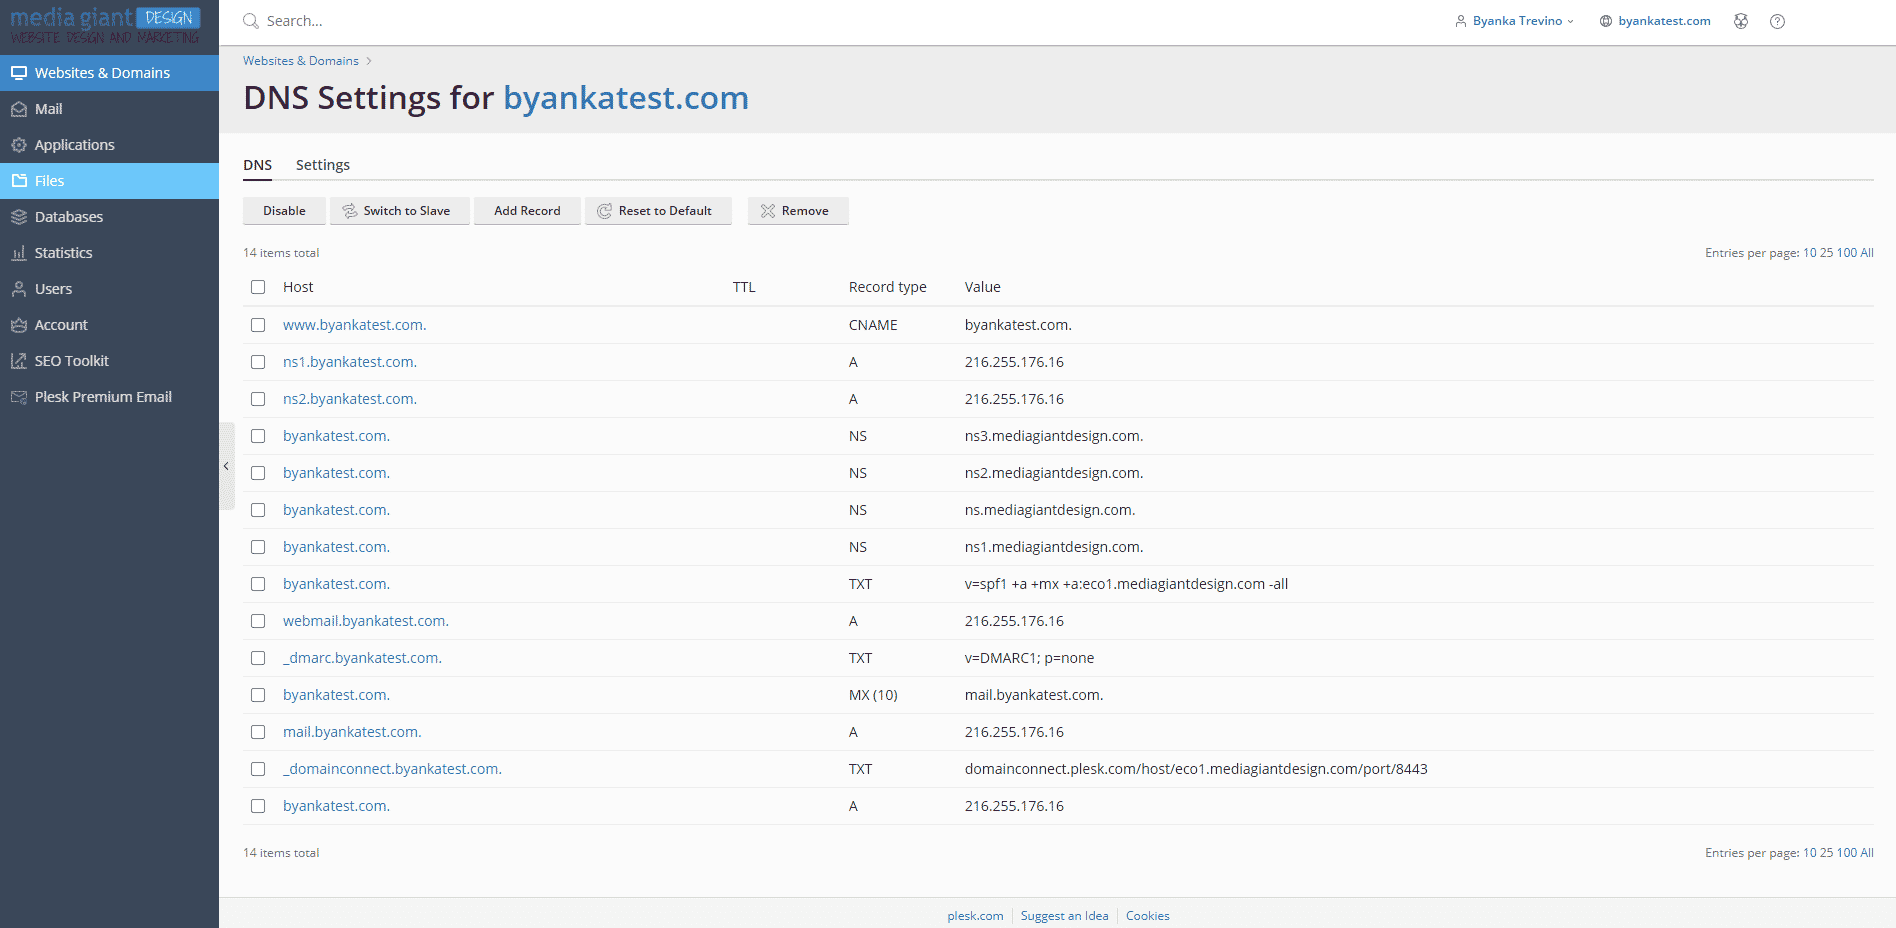Click the search magnifier icon
1896x928 pixels.
[x=251, y=20]
